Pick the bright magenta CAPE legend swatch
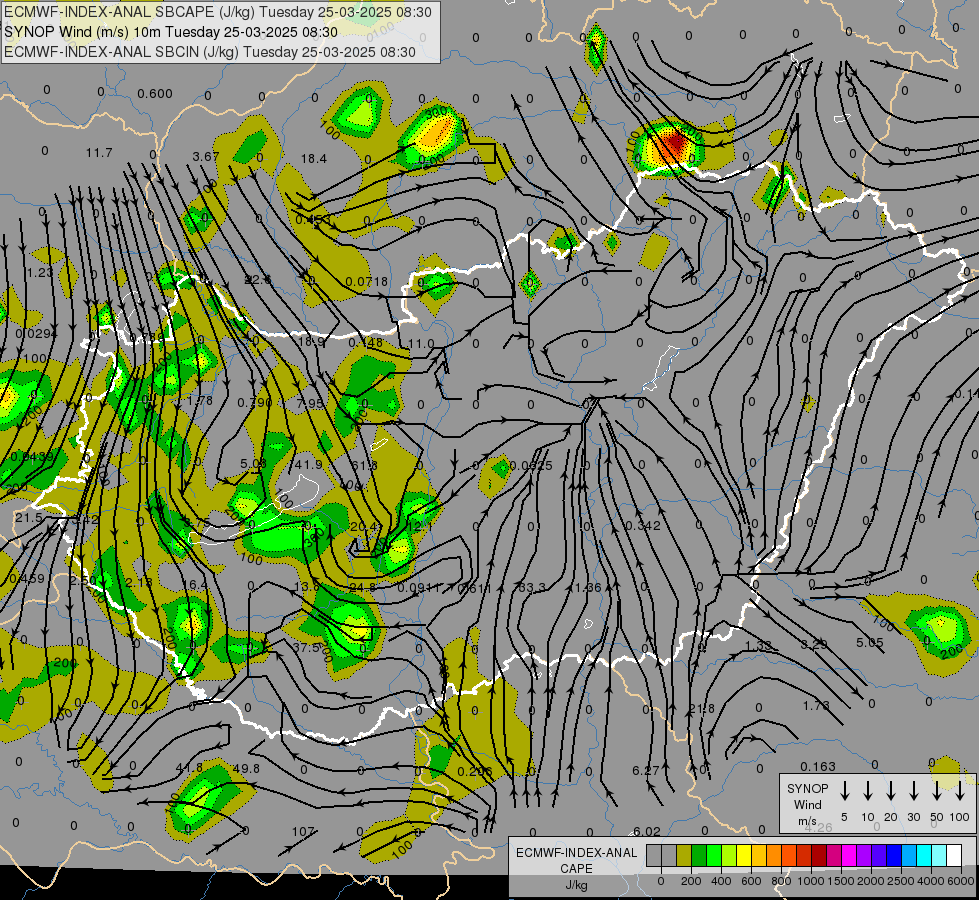The image size is (979, 900). (x=849, y=855)
